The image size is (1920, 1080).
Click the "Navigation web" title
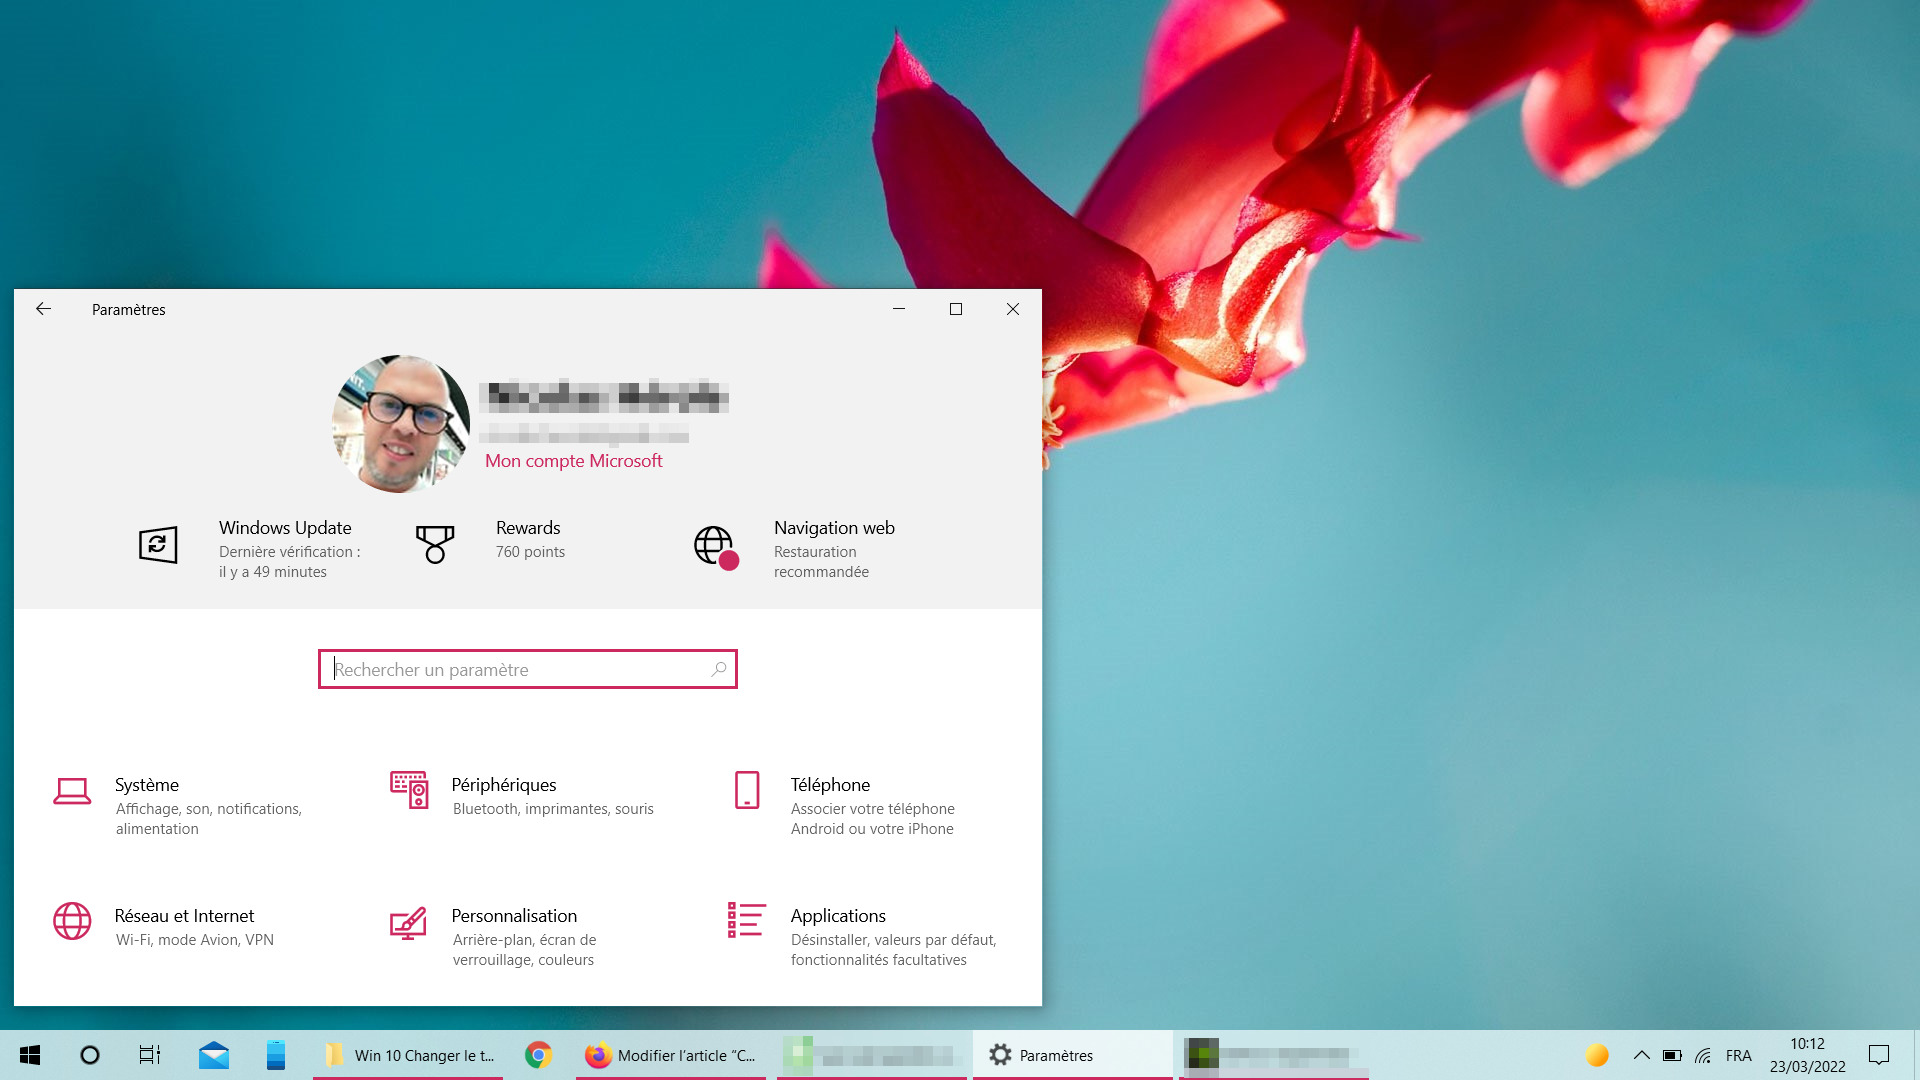[834, 528]
